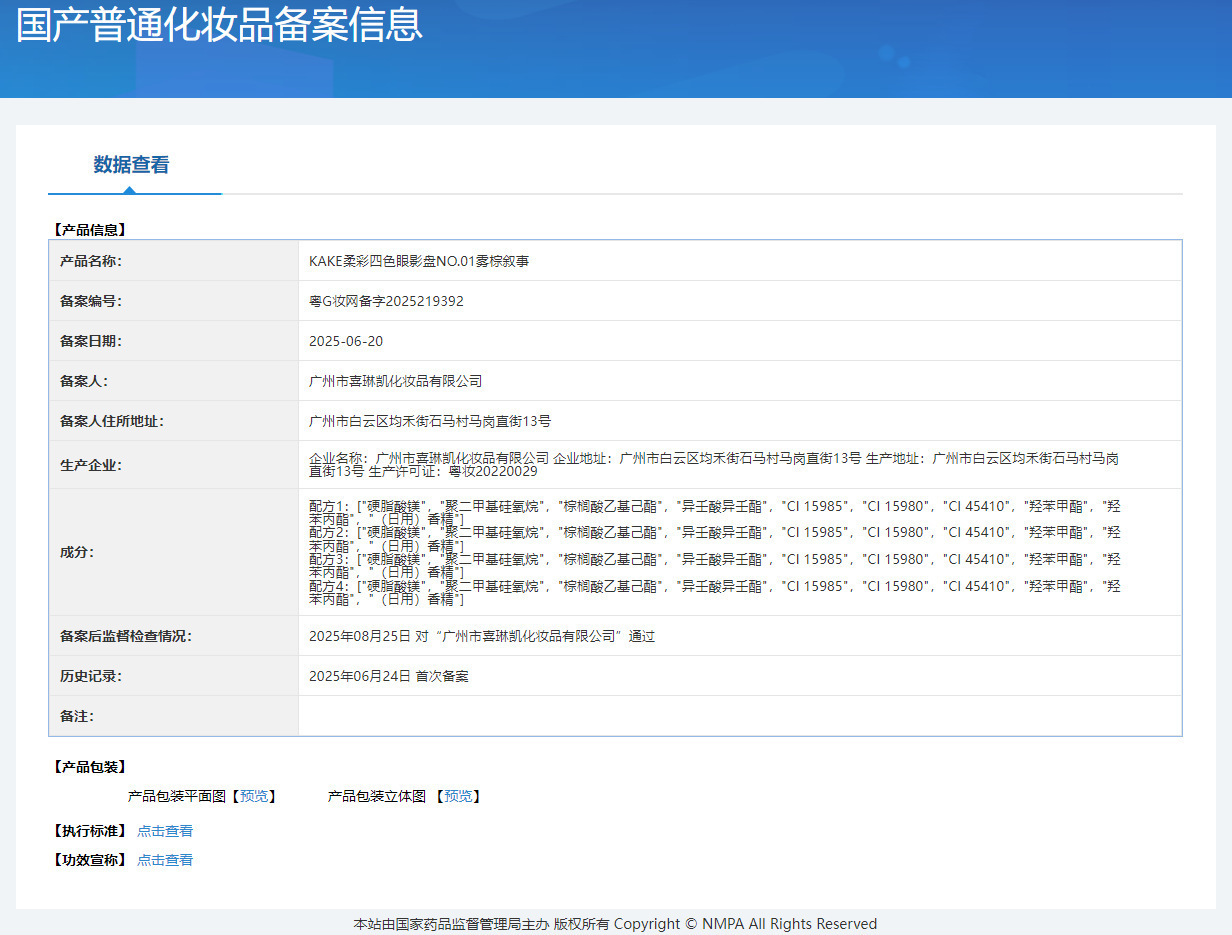This screenshot has height=935, width=1232.
Task: Click the 国产普通化妆品备案信息 page title
Action: [220, 24]
